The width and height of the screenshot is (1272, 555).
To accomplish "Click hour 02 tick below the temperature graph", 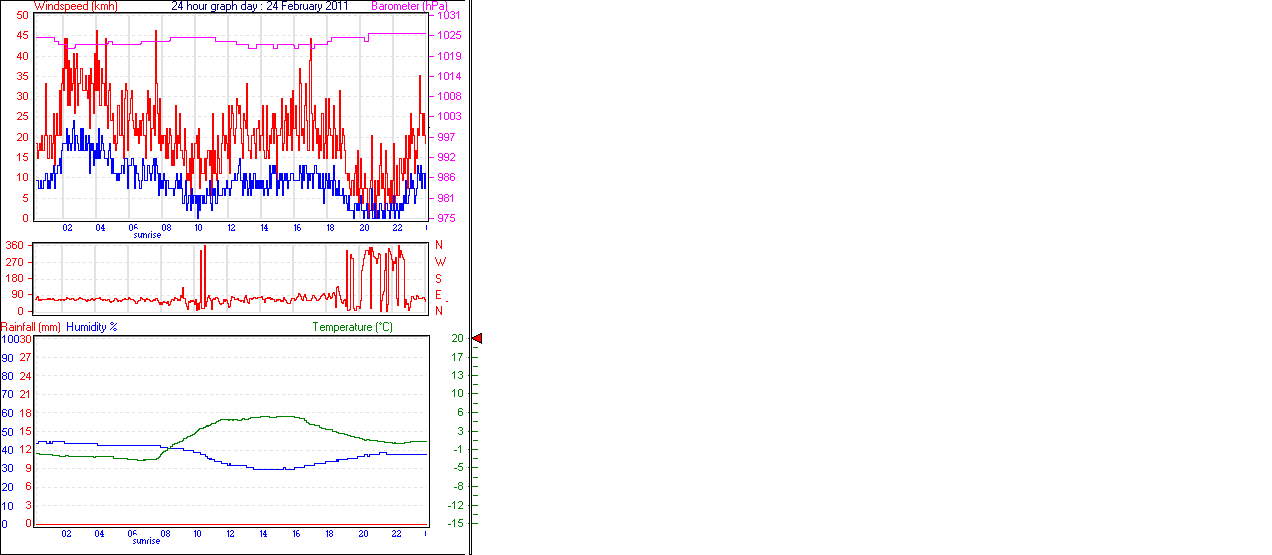I will point(66,534).
